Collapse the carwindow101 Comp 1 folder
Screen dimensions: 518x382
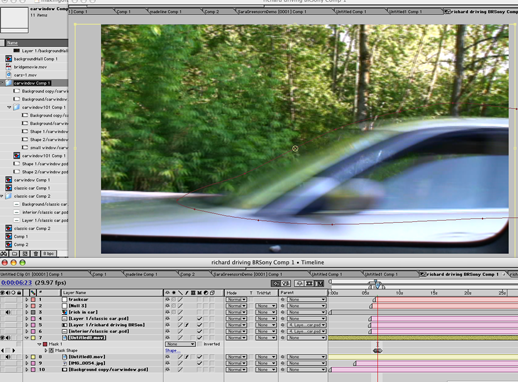(9, 107)
